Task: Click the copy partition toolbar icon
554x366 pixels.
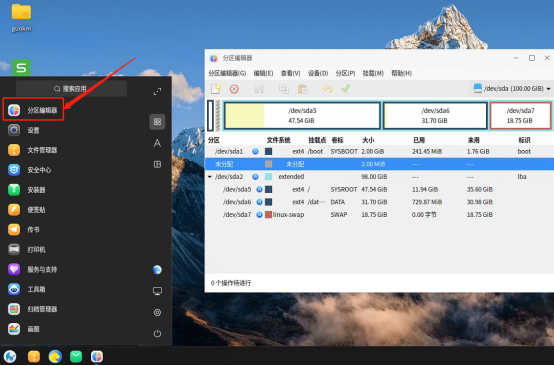Action: point(284,89)
